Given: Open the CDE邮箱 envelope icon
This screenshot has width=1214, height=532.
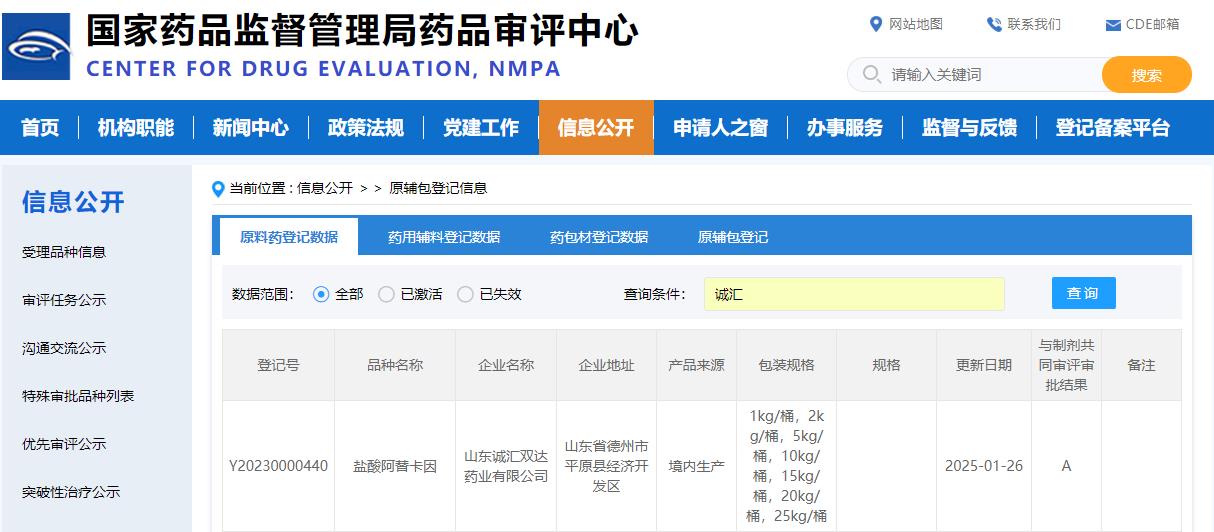Looking at the screenshot, I should 1112,25.
